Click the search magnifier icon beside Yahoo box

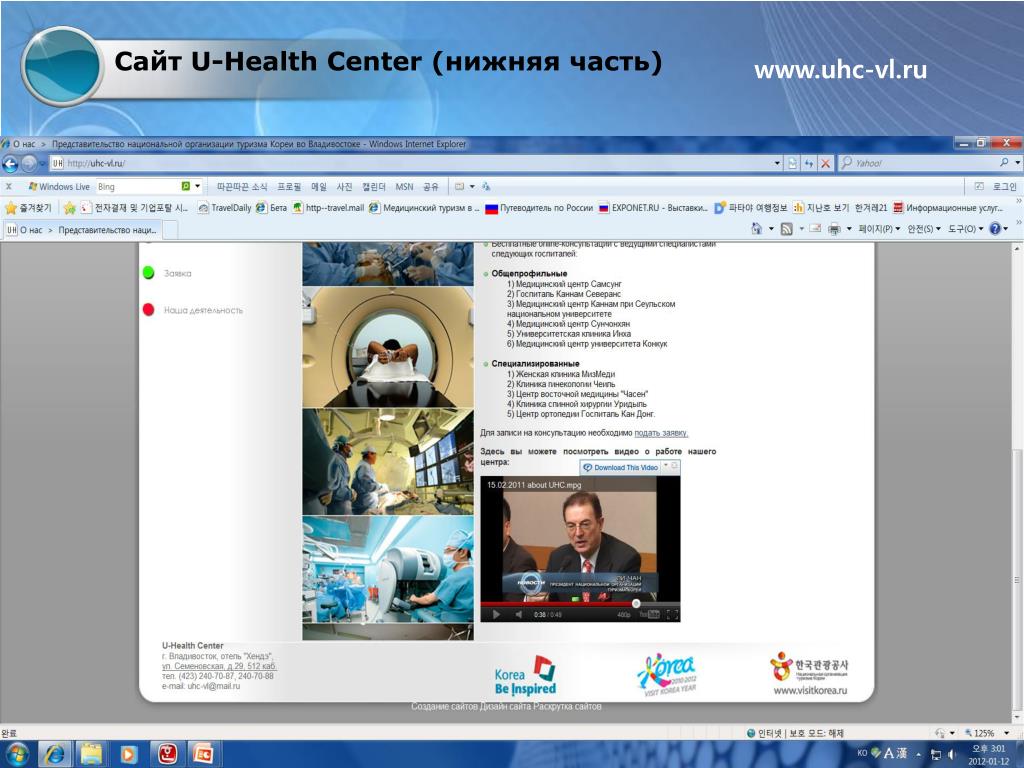pyautogui.click(x=1004, y=163)
